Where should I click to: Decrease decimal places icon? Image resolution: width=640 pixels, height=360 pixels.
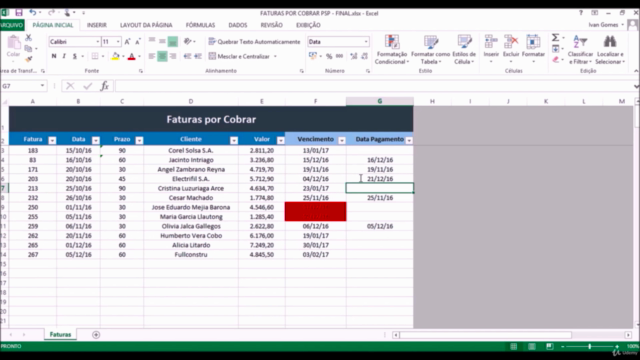tap(364, 56)
